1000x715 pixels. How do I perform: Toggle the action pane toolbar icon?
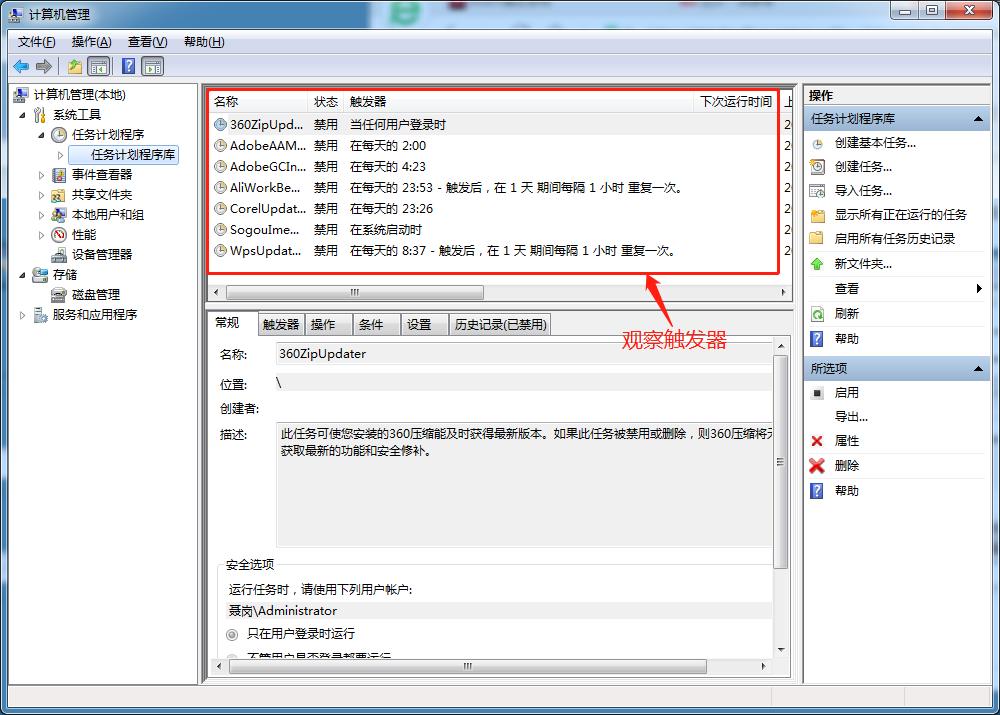click(x=153, y=66)
